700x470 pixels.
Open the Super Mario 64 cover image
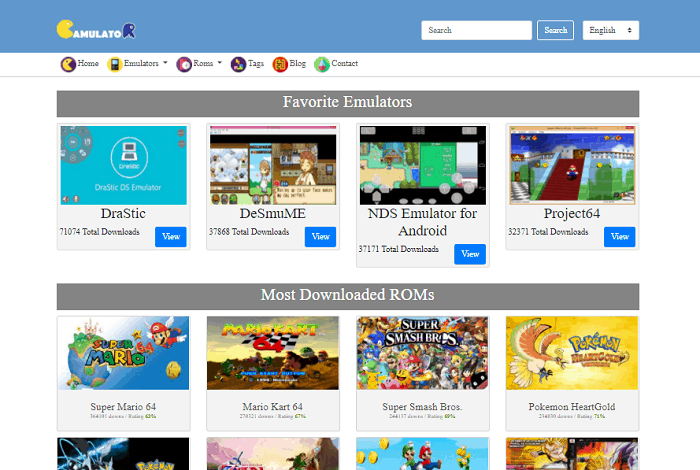click(124, 353)
